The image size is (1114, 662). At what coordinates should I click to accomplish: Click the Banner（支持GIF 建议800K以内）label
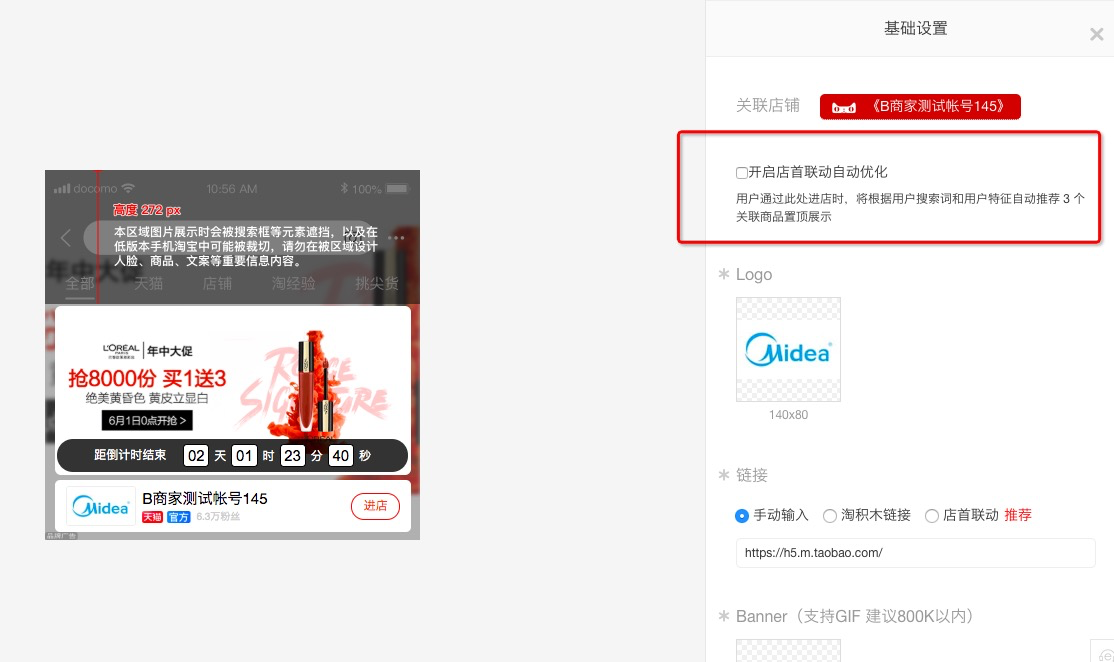854,616
